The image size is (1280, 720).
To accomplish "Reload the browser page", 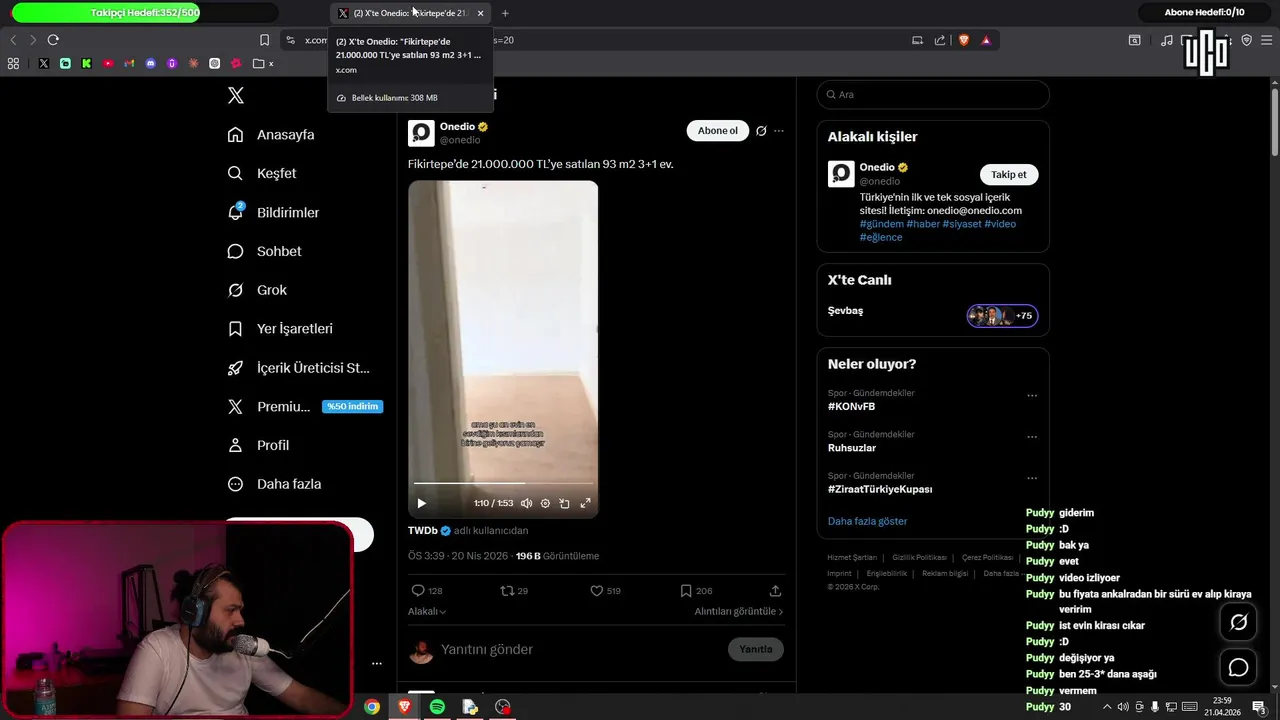I will pyautogui.click(x=53, y=40).
